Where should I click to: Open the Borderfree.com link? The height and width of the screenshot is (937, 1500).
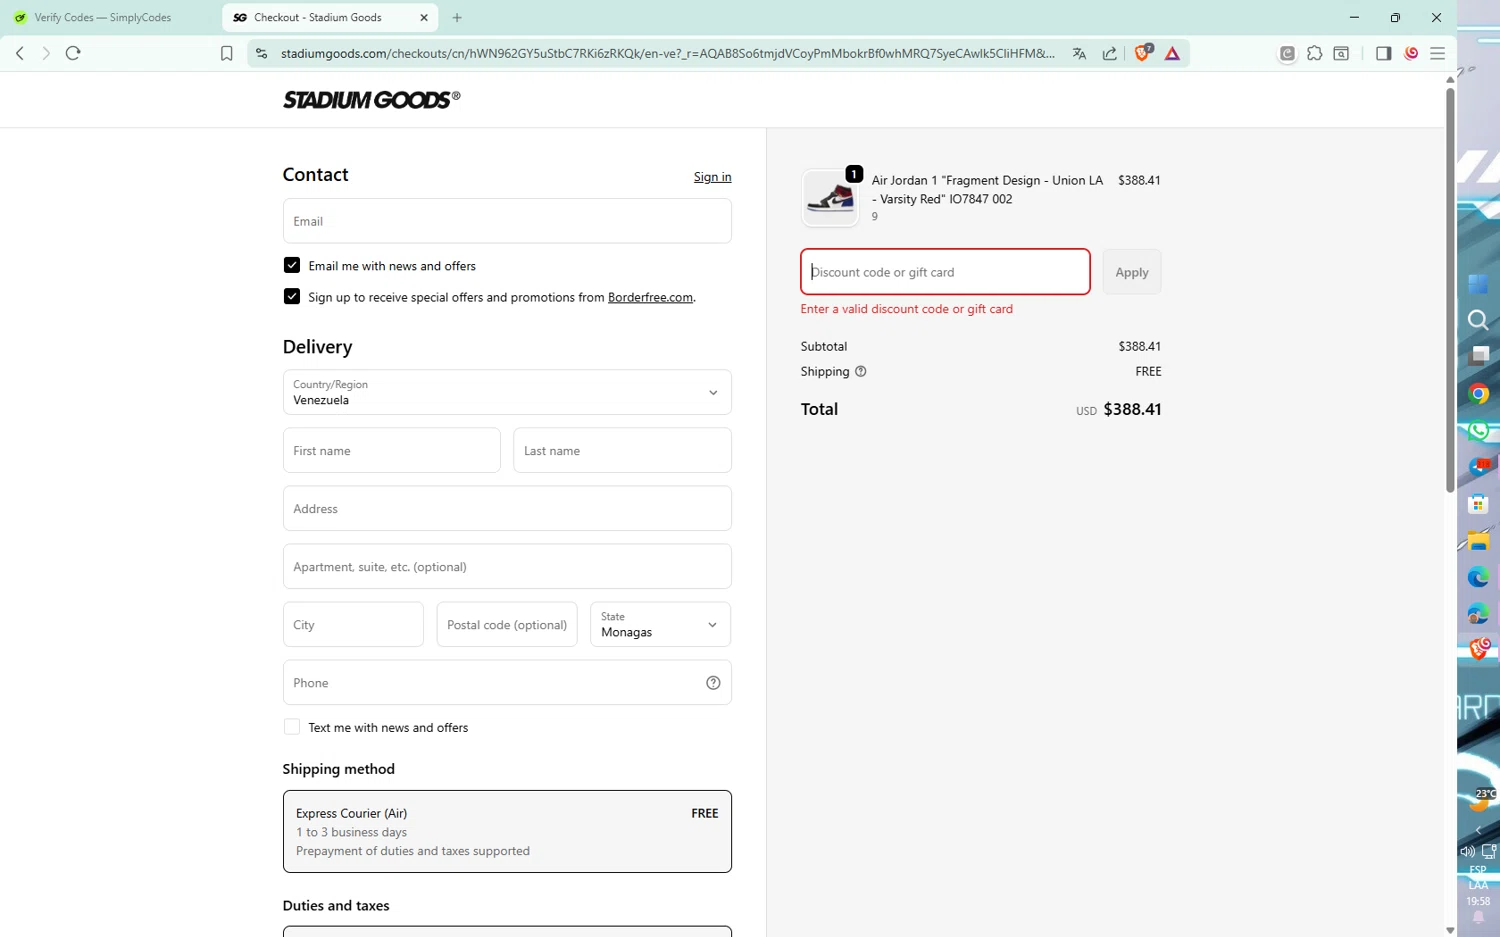650,297
